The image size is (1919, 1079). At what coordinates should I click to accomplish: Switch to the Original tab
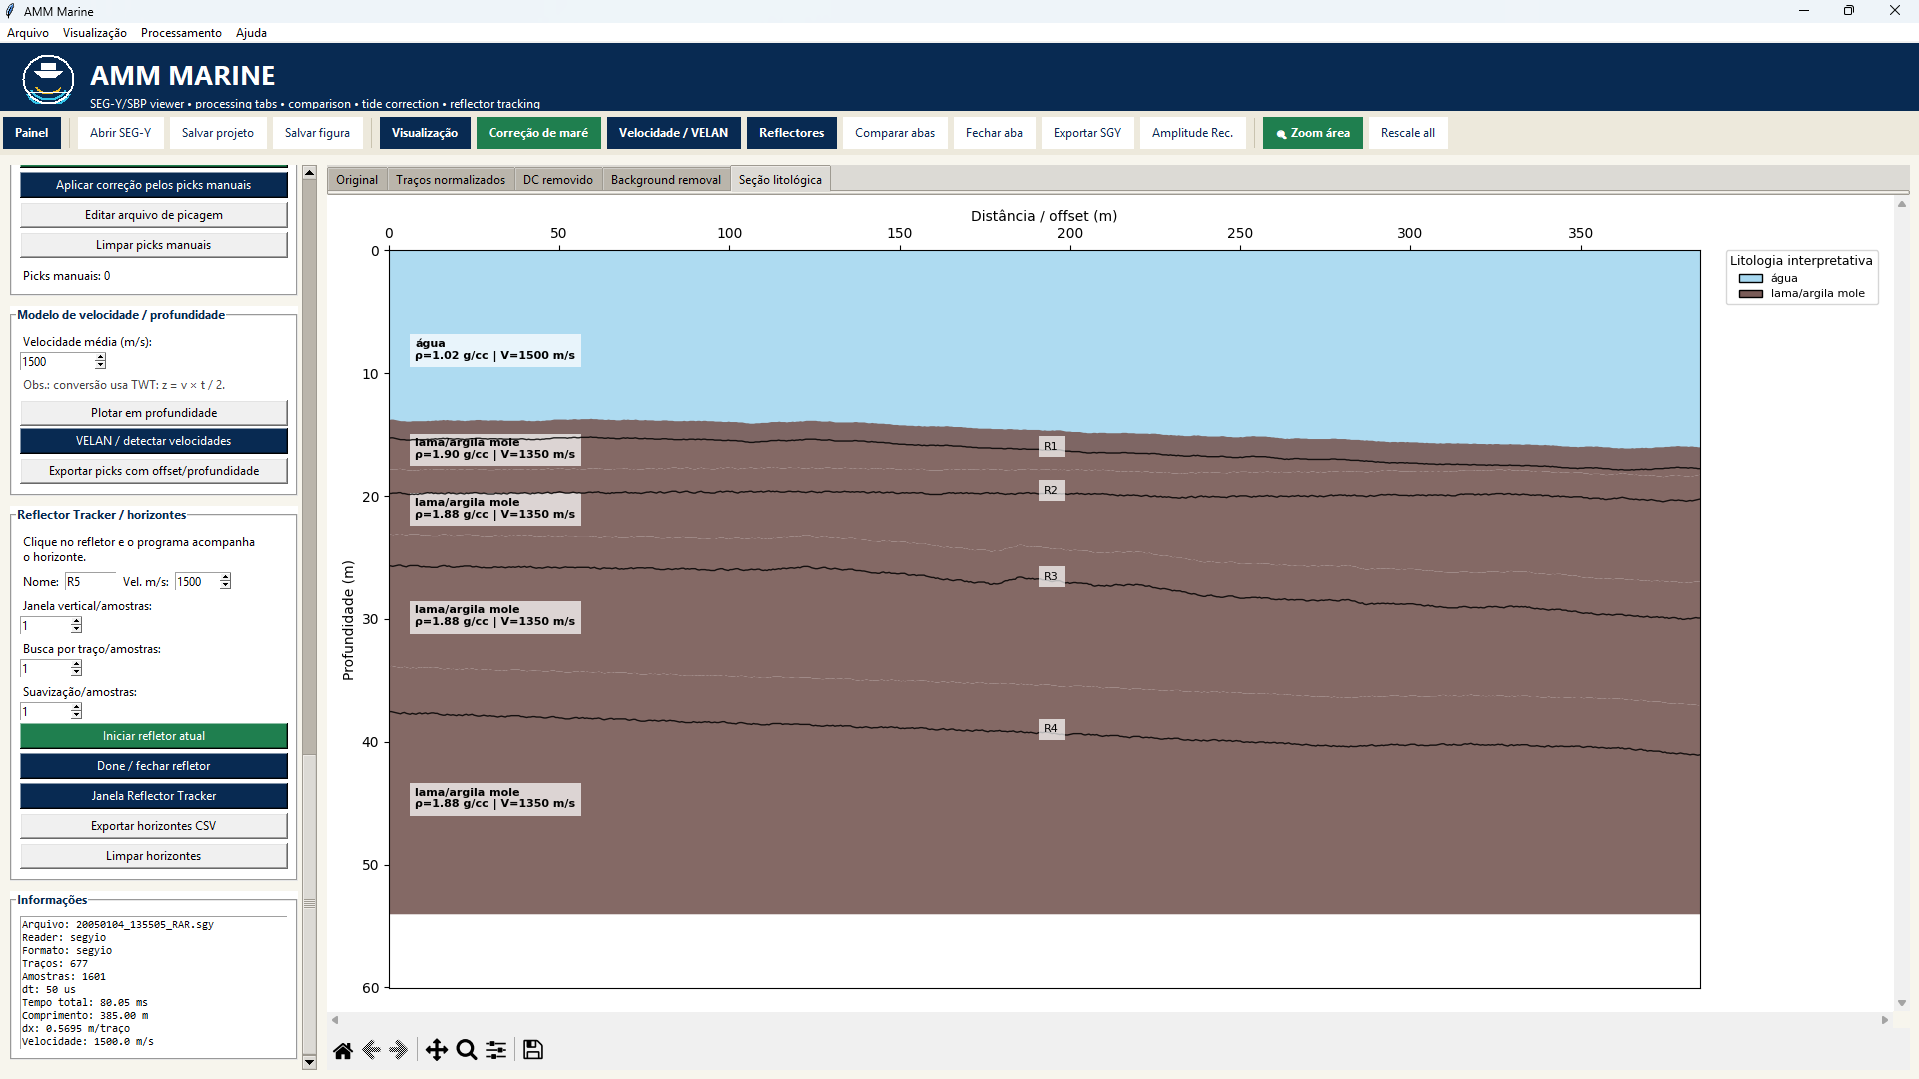[357, 180]
